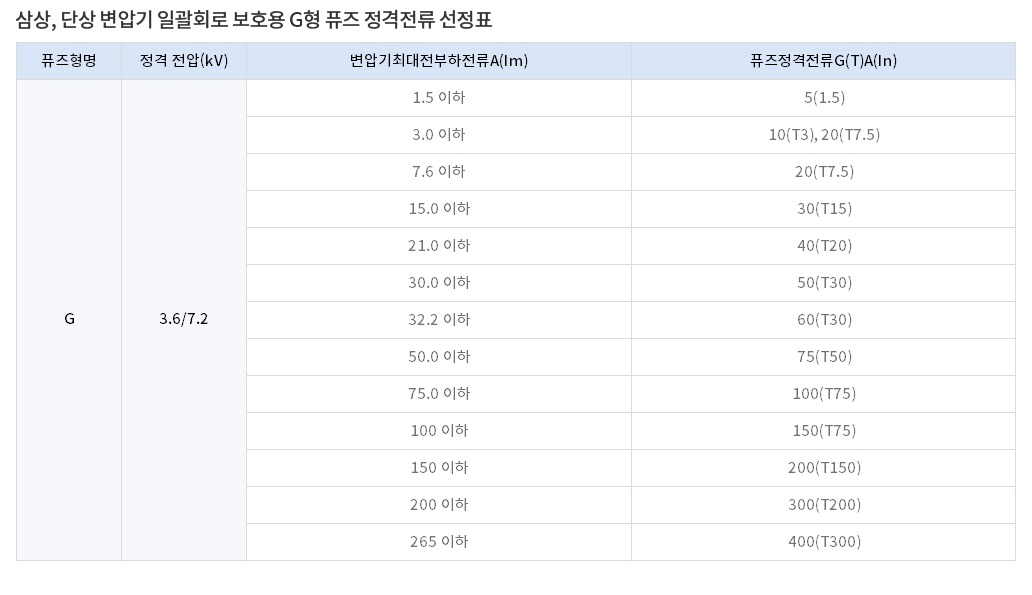Select the 1.5 이하 load current cell
The width and height of the screenshot is (1032, 595).
point(439,97)
